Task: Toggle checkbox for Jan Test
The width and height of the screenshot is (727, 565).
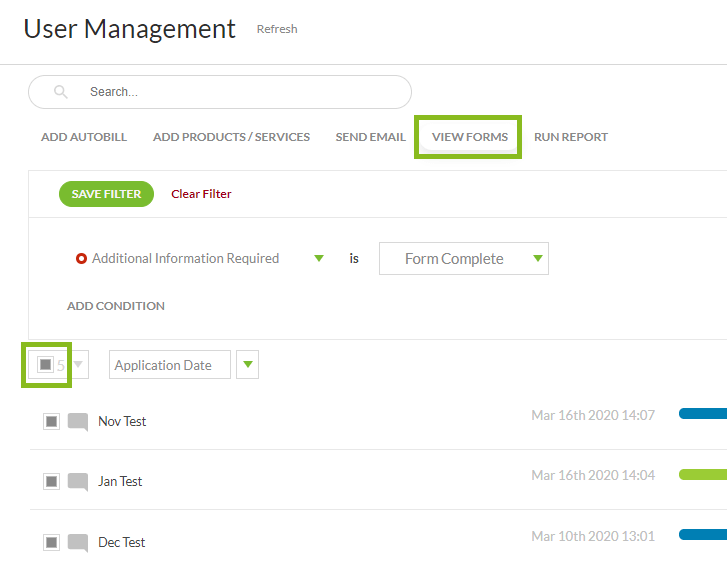Action: pyautogui.click(x=51, y=482)
